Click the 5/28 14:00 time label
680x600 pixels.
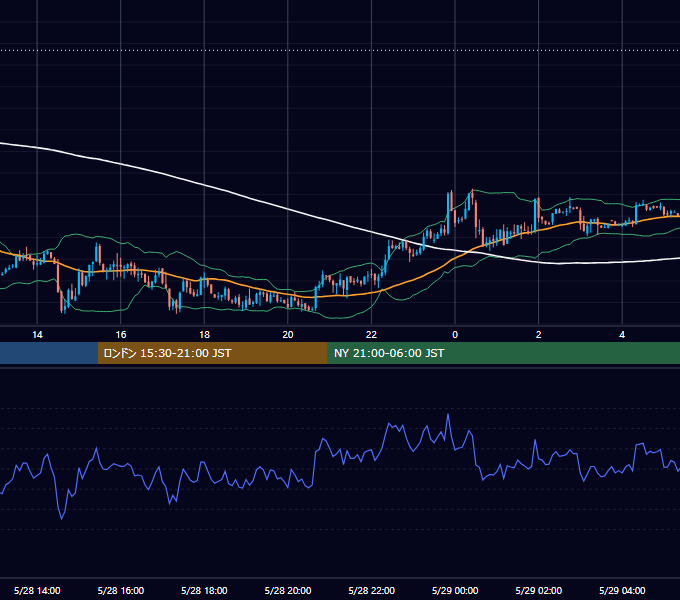click(x=37, y=590)
